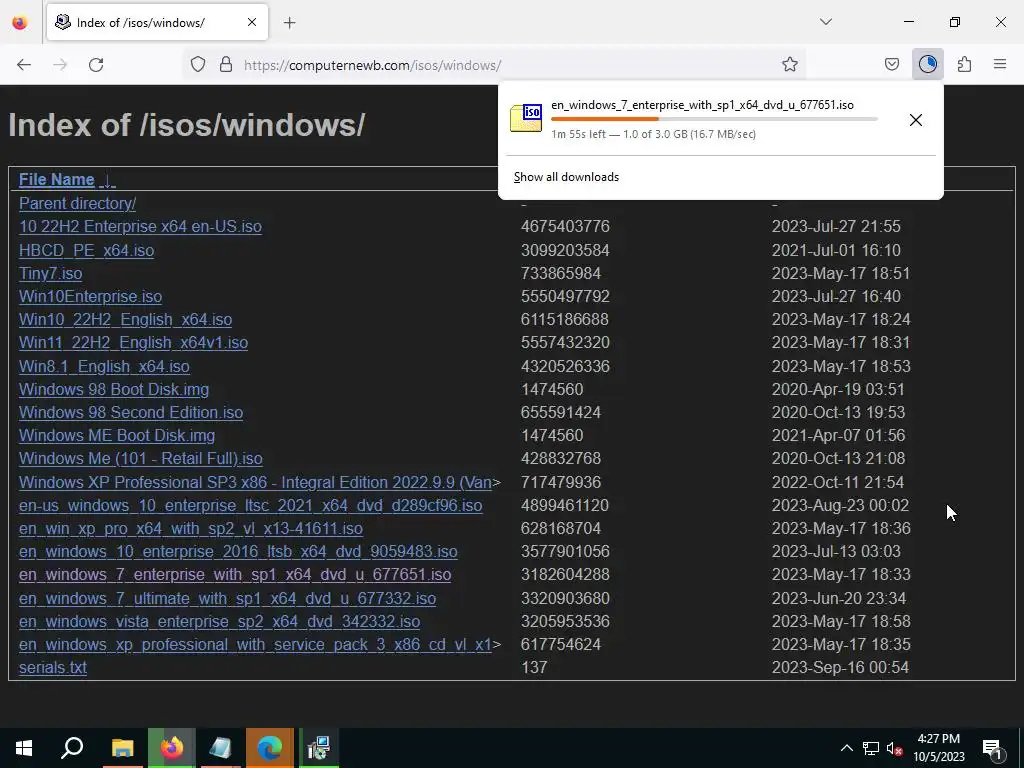Expand the list all tabs chevron
This screenshot has width=1024, height=768.
825,22
